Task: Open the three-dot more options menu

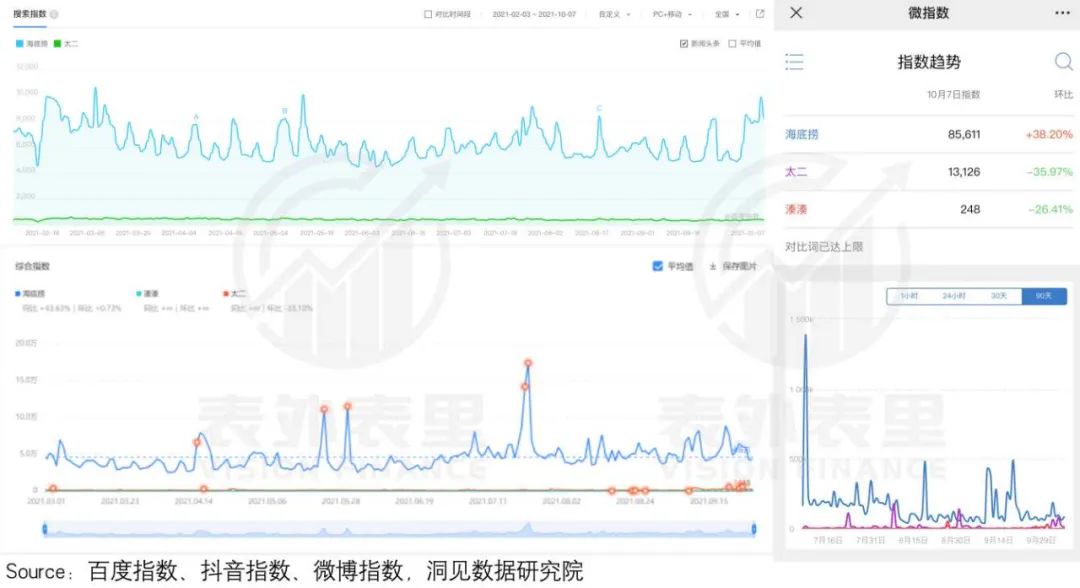Action: 1062,13
